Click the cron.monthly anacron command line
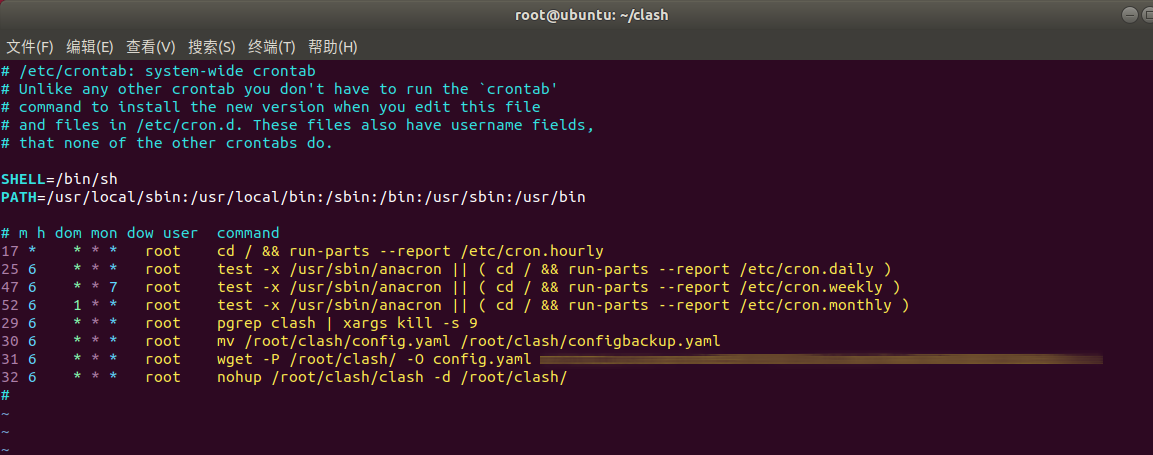Image resolution: width=1153 pixels, height=455 pixels. click(562, 305)
